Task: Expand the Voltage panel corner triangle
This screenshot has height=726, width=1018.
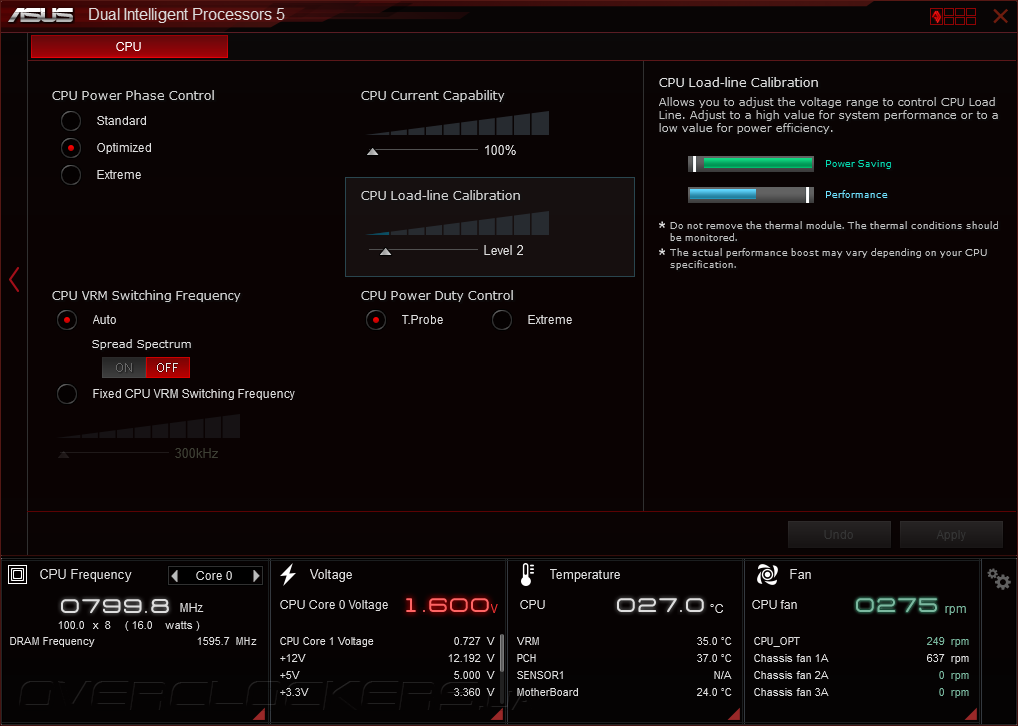Action: coord(497,714)
